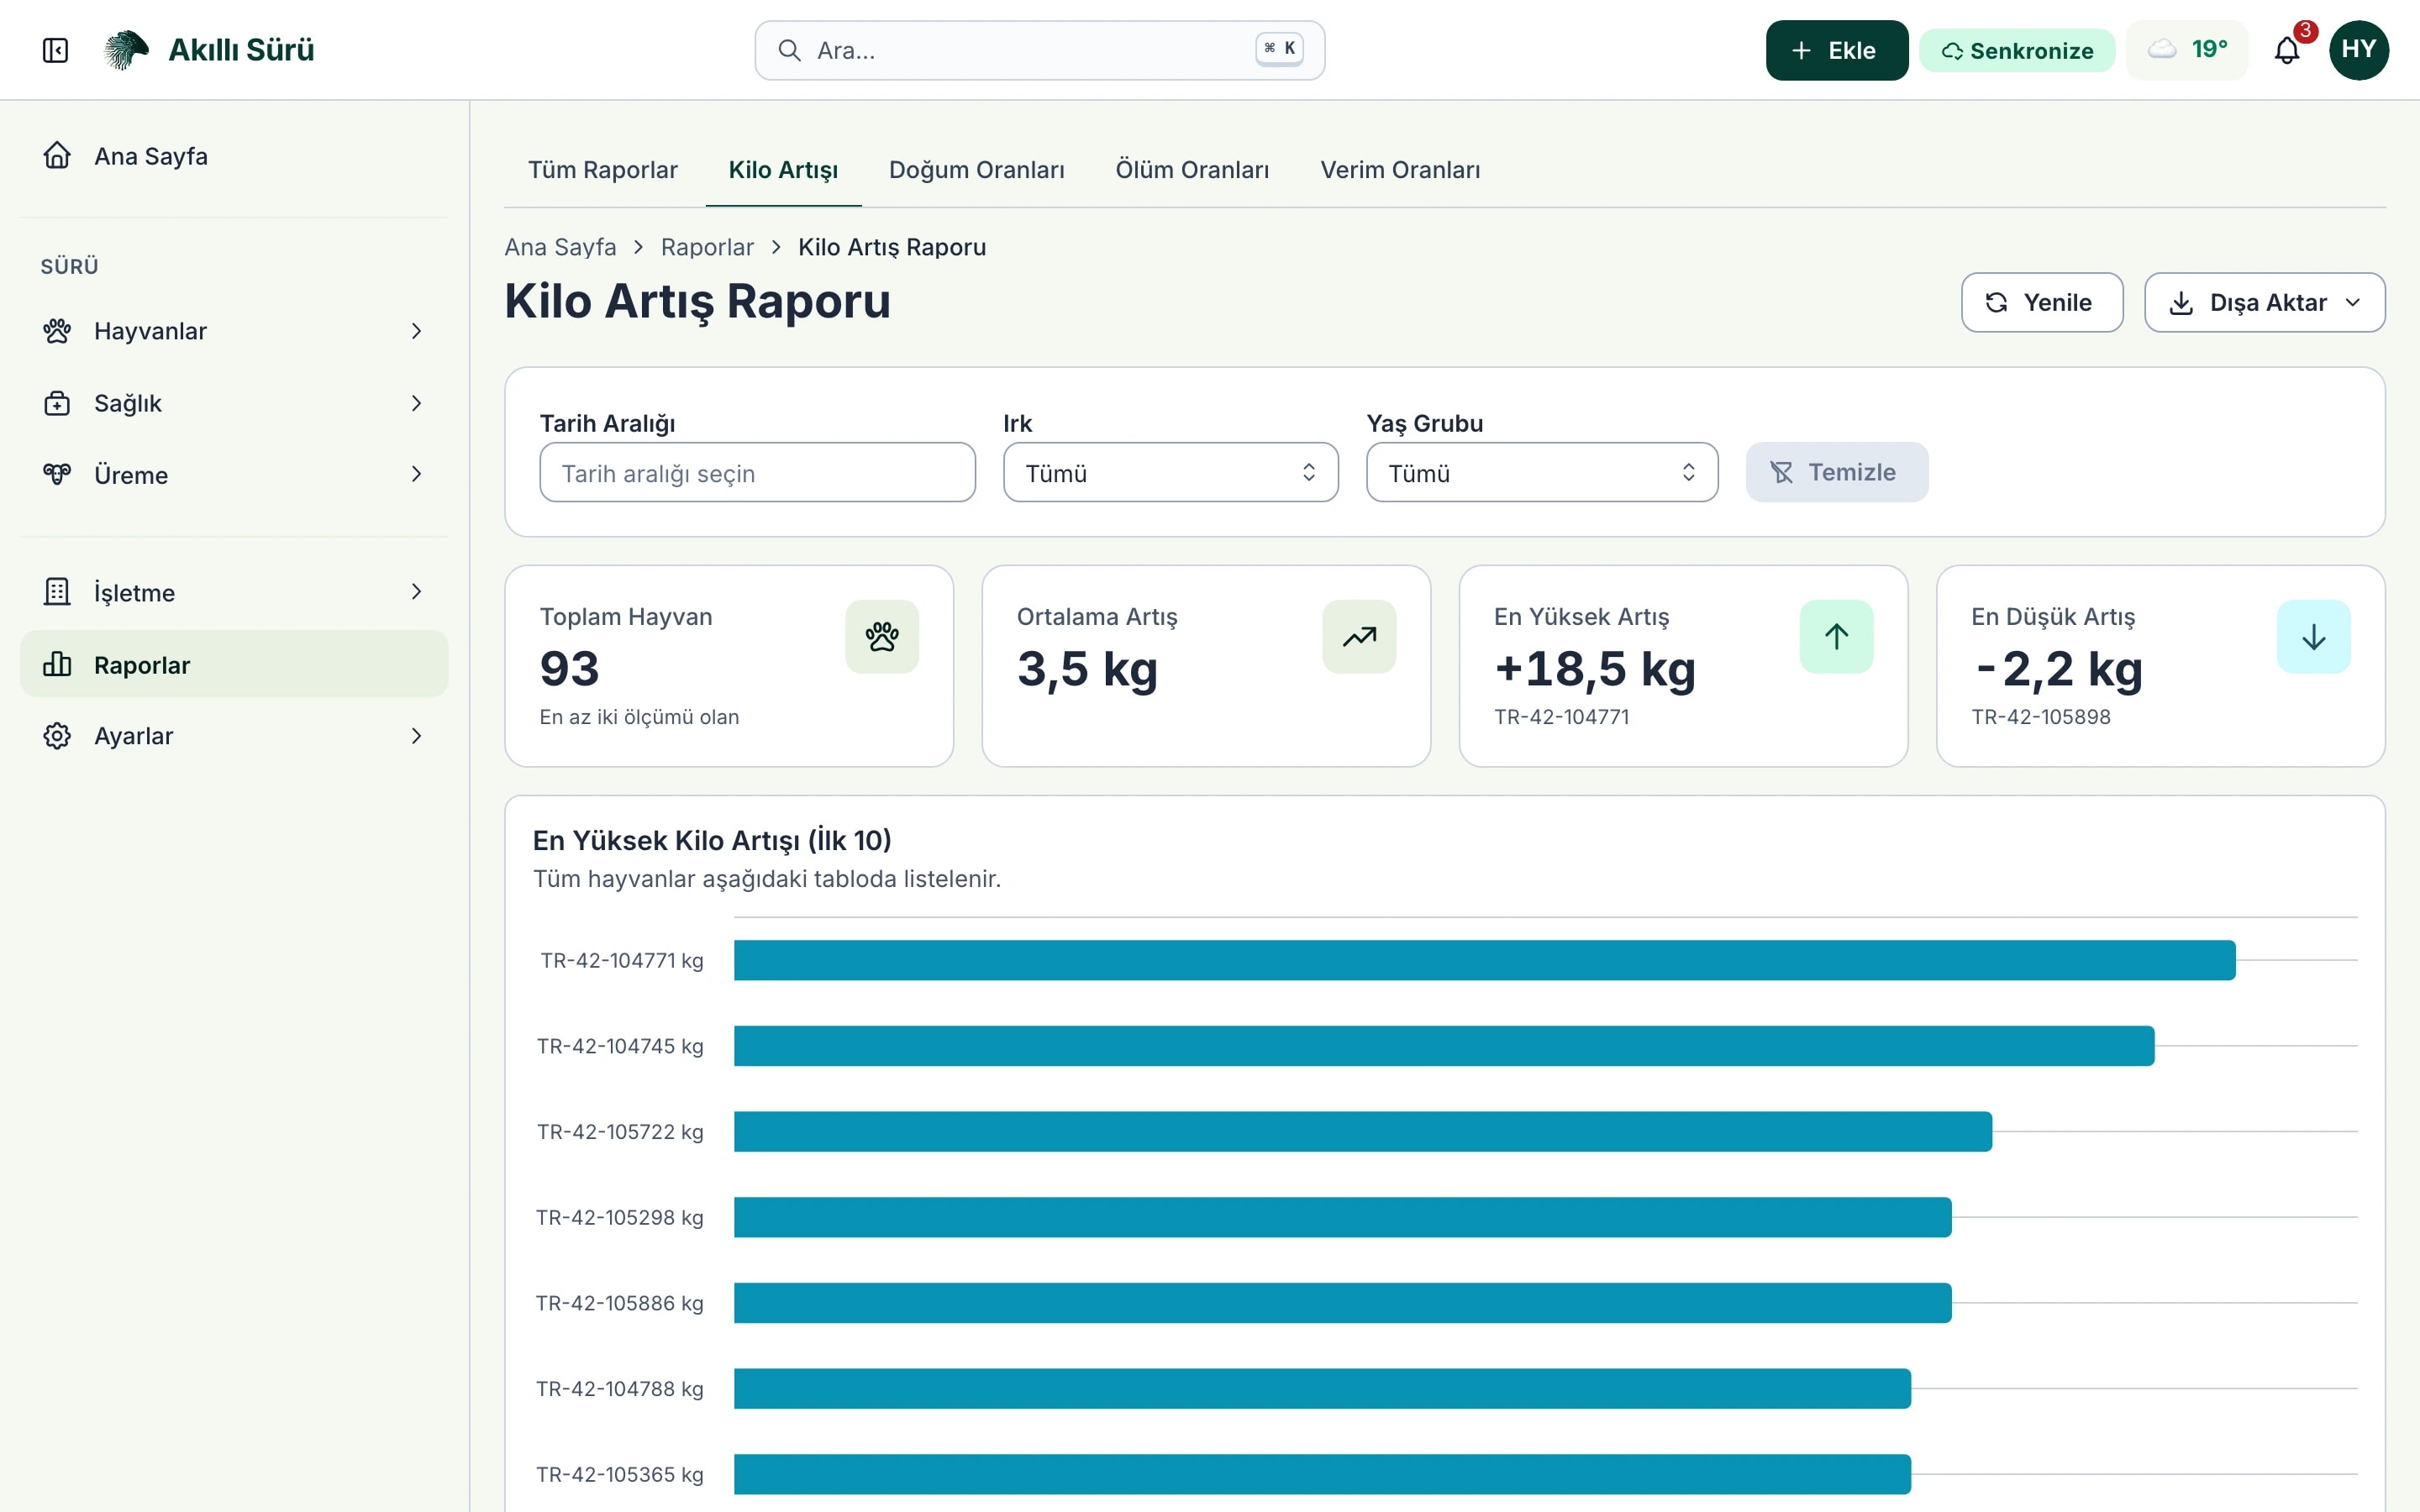2420x1512 pixels.
Task: Expand the Hayvanlar sidebar section
Action: 234,331
